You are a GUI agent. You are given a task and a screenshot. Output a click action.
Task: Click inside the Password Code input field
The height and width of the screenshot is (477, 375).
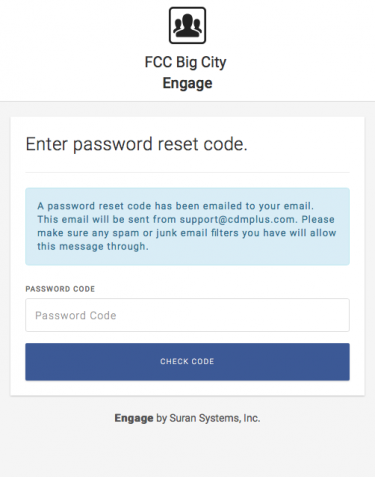(x=187, y=315)
